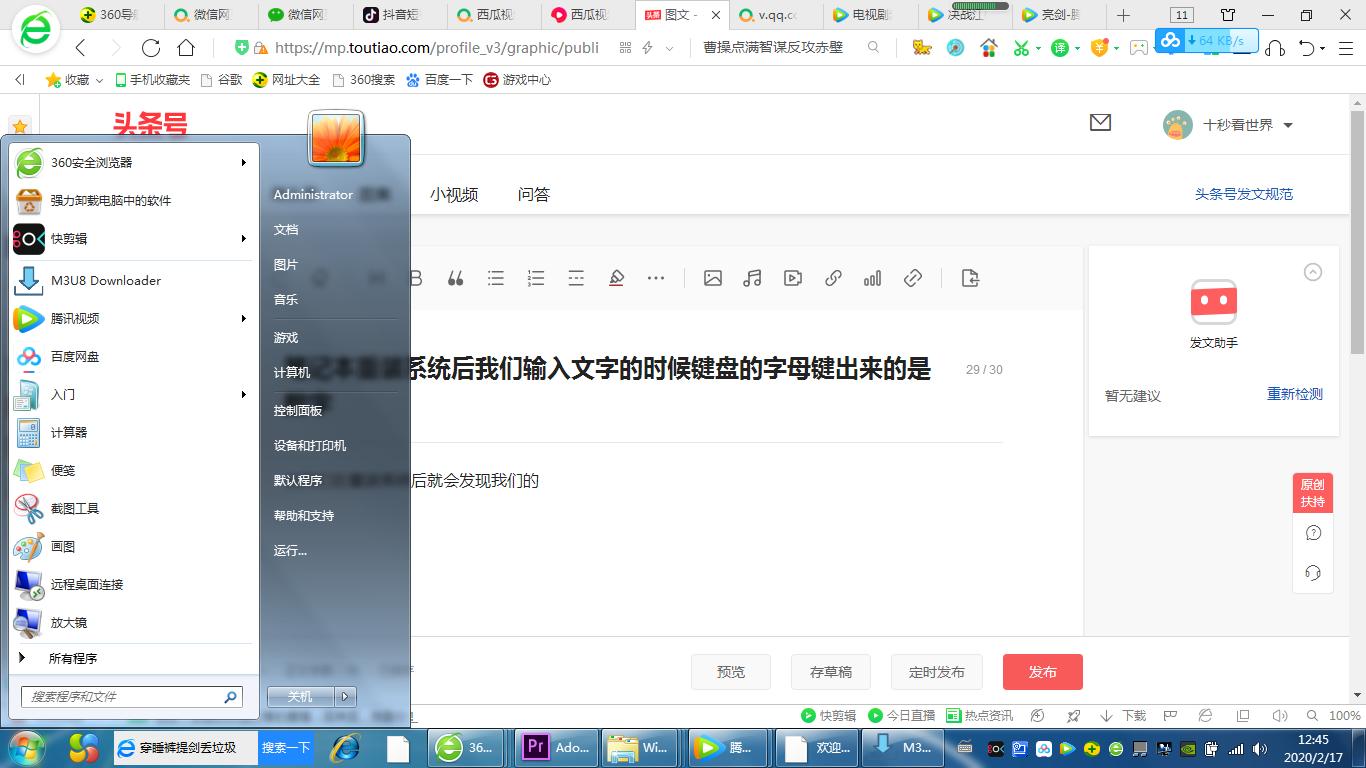Insert a bulleted list
This screenshot has width=1366, height=768.
click(496, 278)
